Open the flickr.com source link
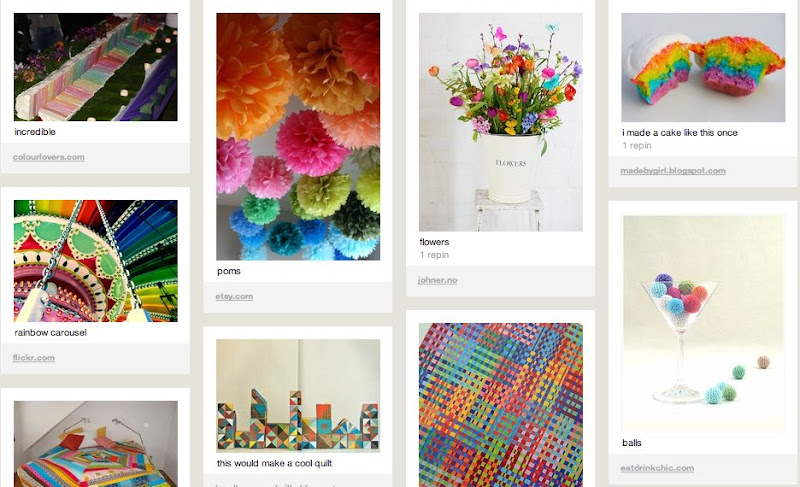 coord(34,357)
